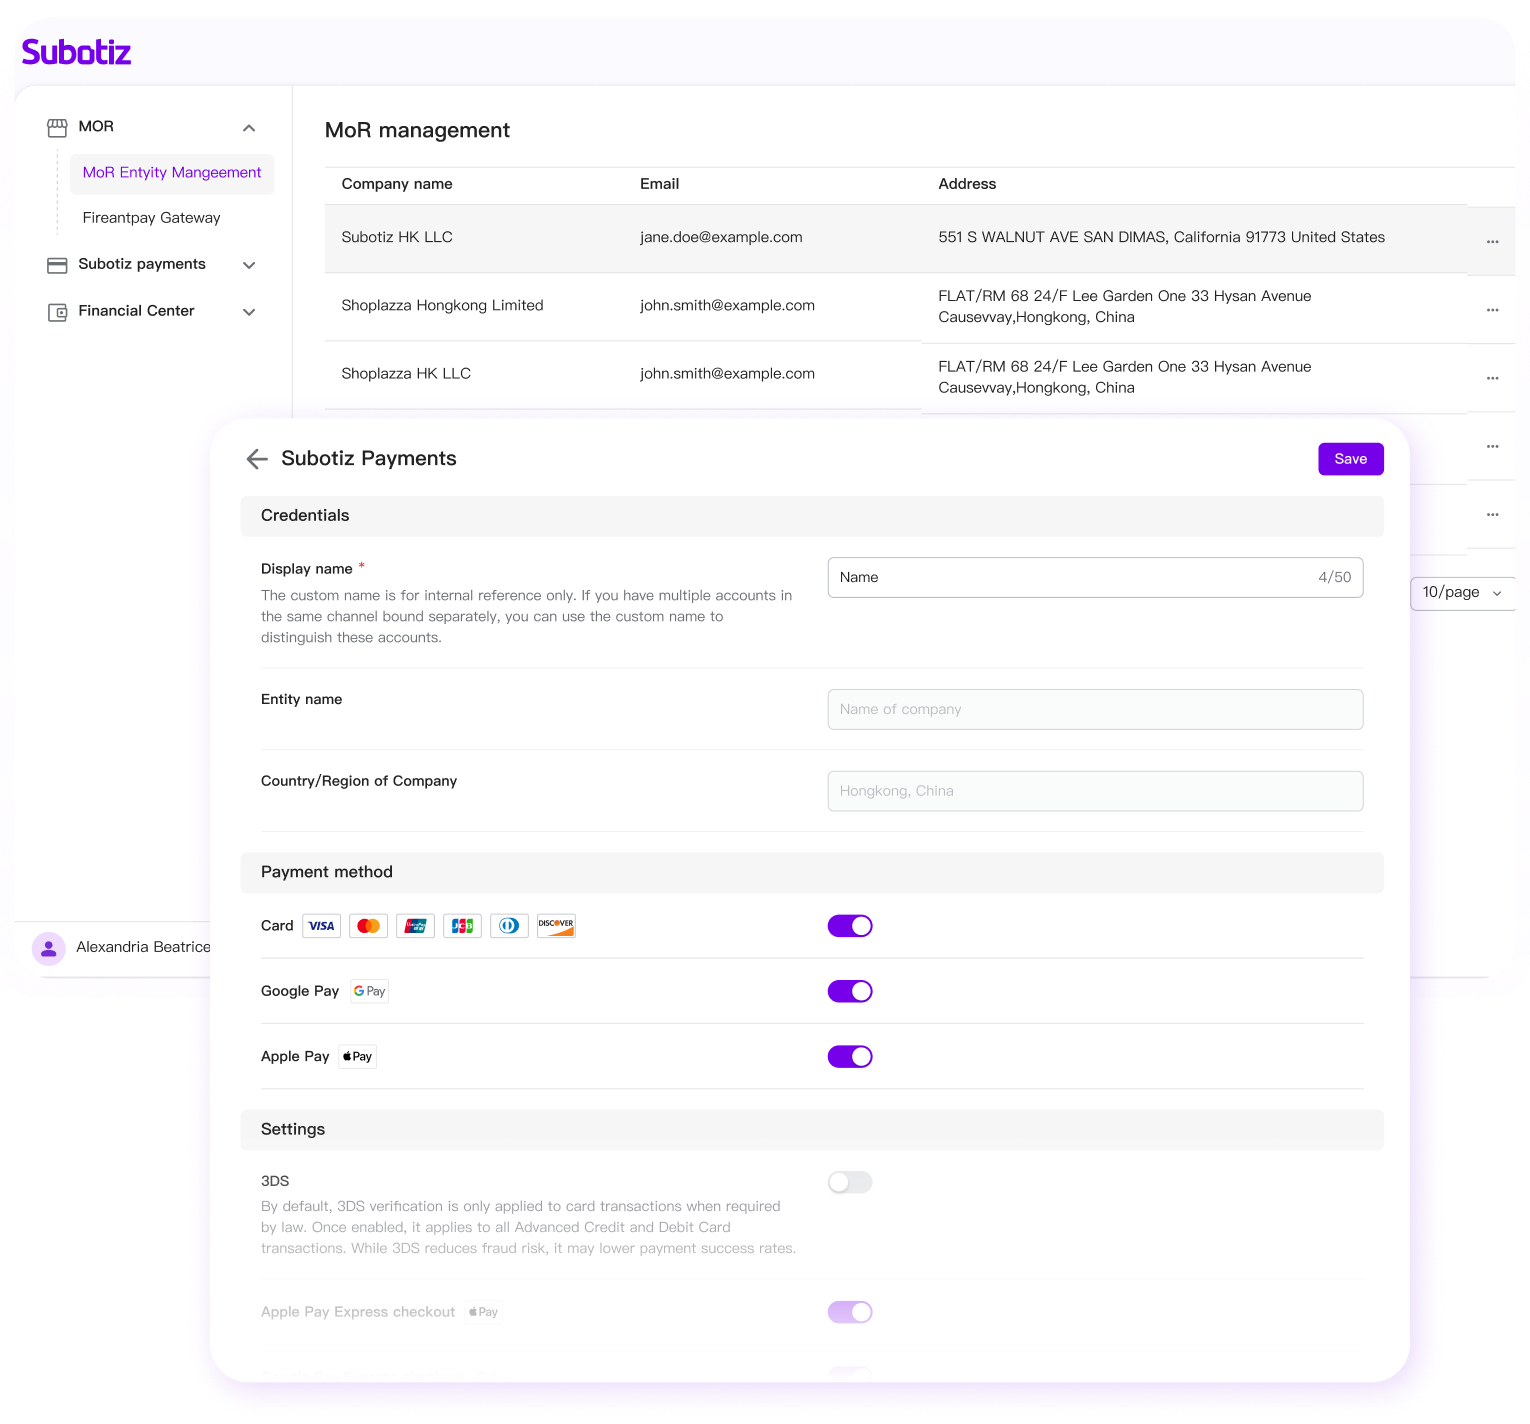Click the Company name column header

pyautogui.click(x=397, y=184)
